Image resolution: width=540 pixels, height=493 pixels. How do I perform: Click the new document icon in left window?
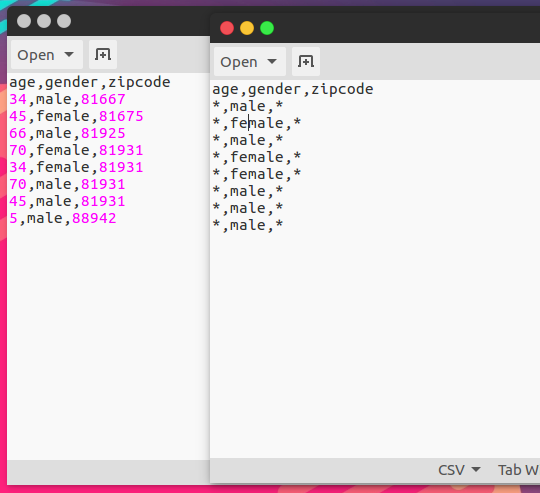[103, 55]
